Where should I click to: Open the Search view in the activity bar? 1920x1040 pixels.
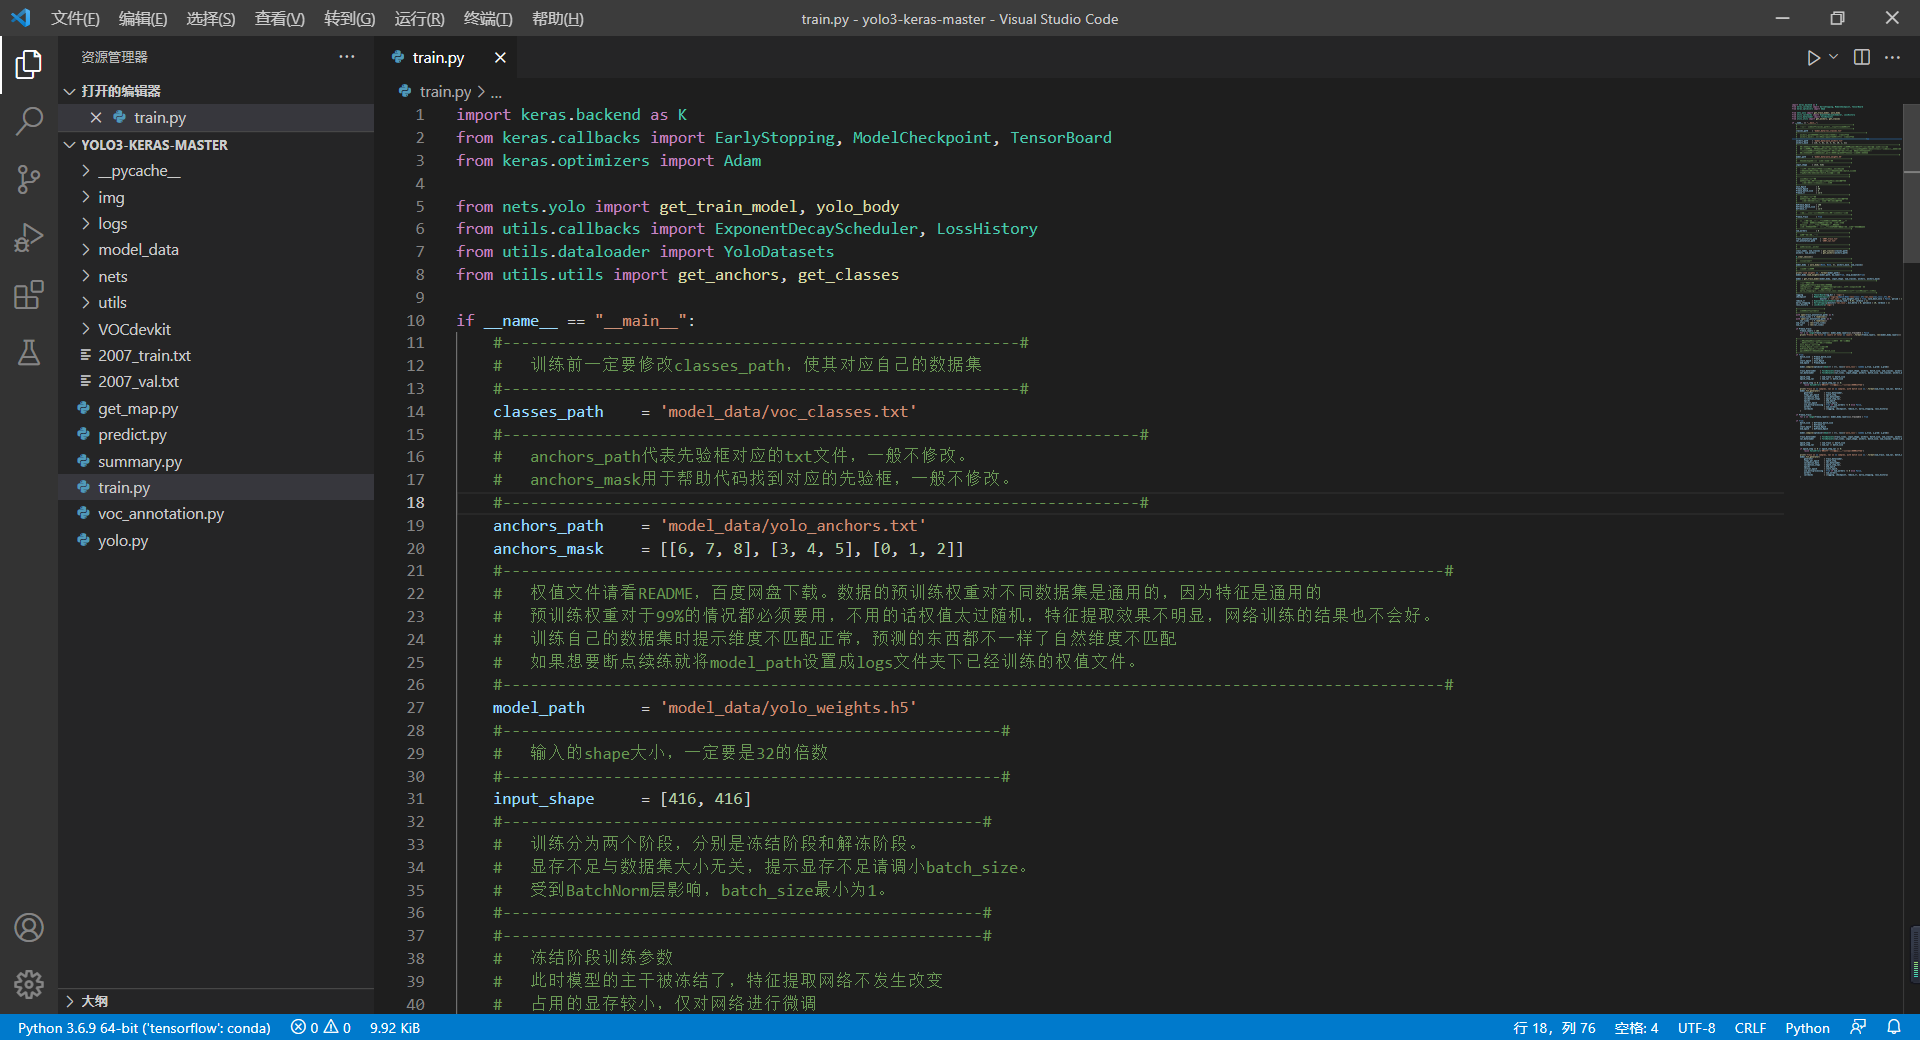pyautogui.click(x=29, y=122)
